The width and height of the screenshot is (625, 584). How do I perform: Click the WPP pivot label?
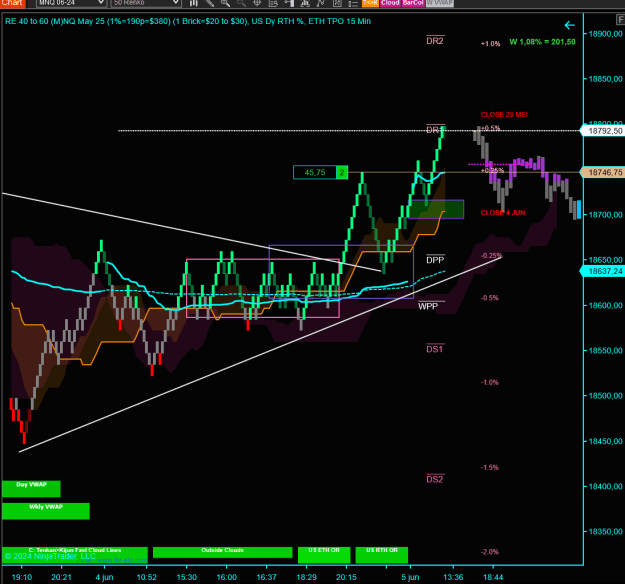(428, 306)
